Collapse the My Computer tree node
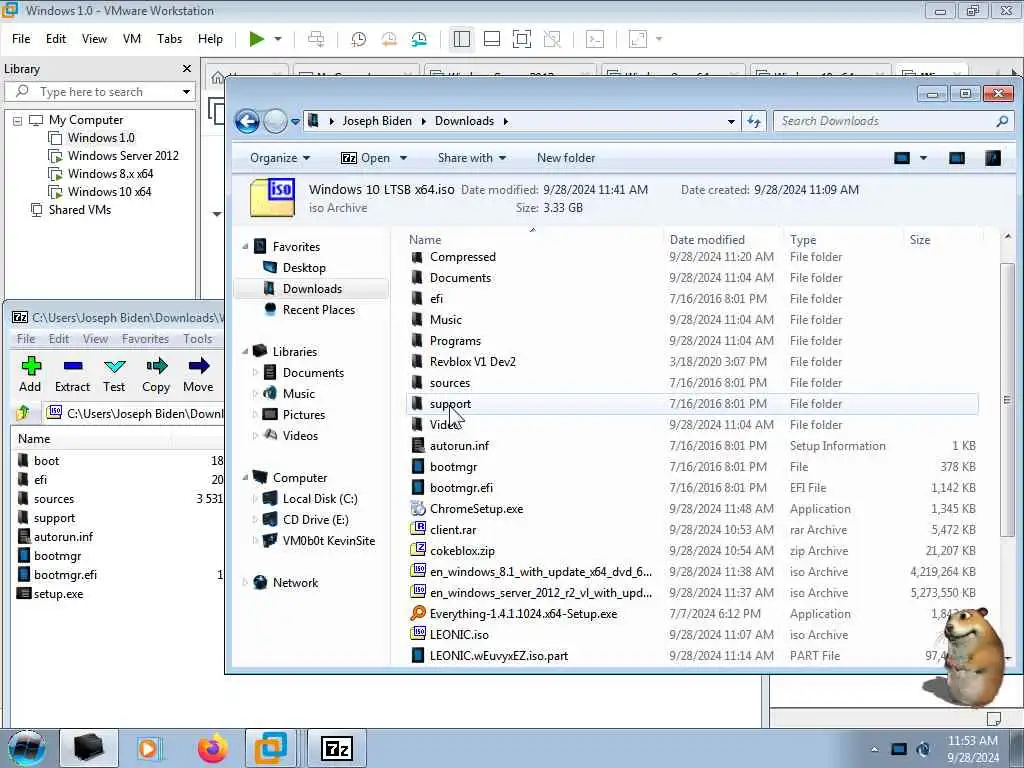The image size is (1024, 768). (x=18, y=121)
